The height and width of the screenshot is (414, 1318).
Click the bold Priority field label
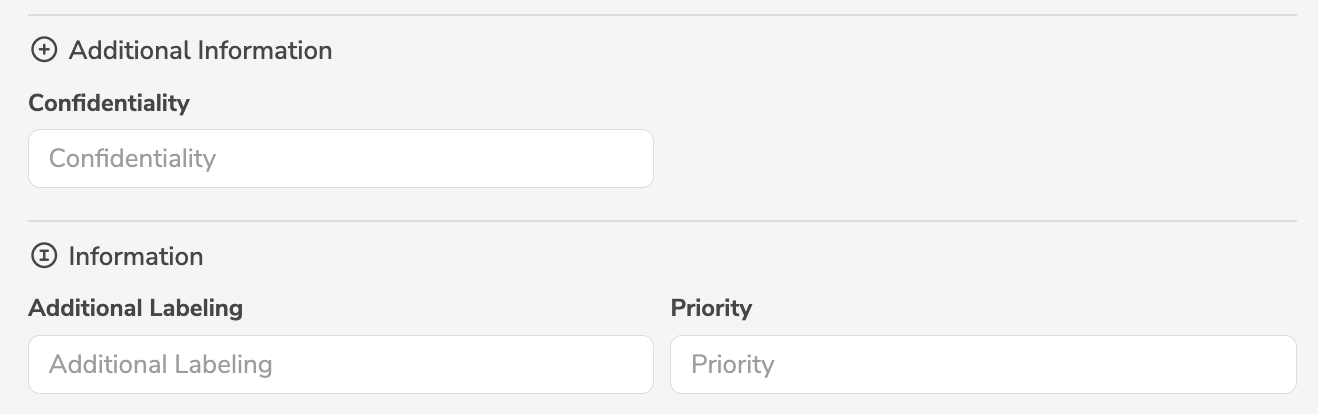(711, 308)
